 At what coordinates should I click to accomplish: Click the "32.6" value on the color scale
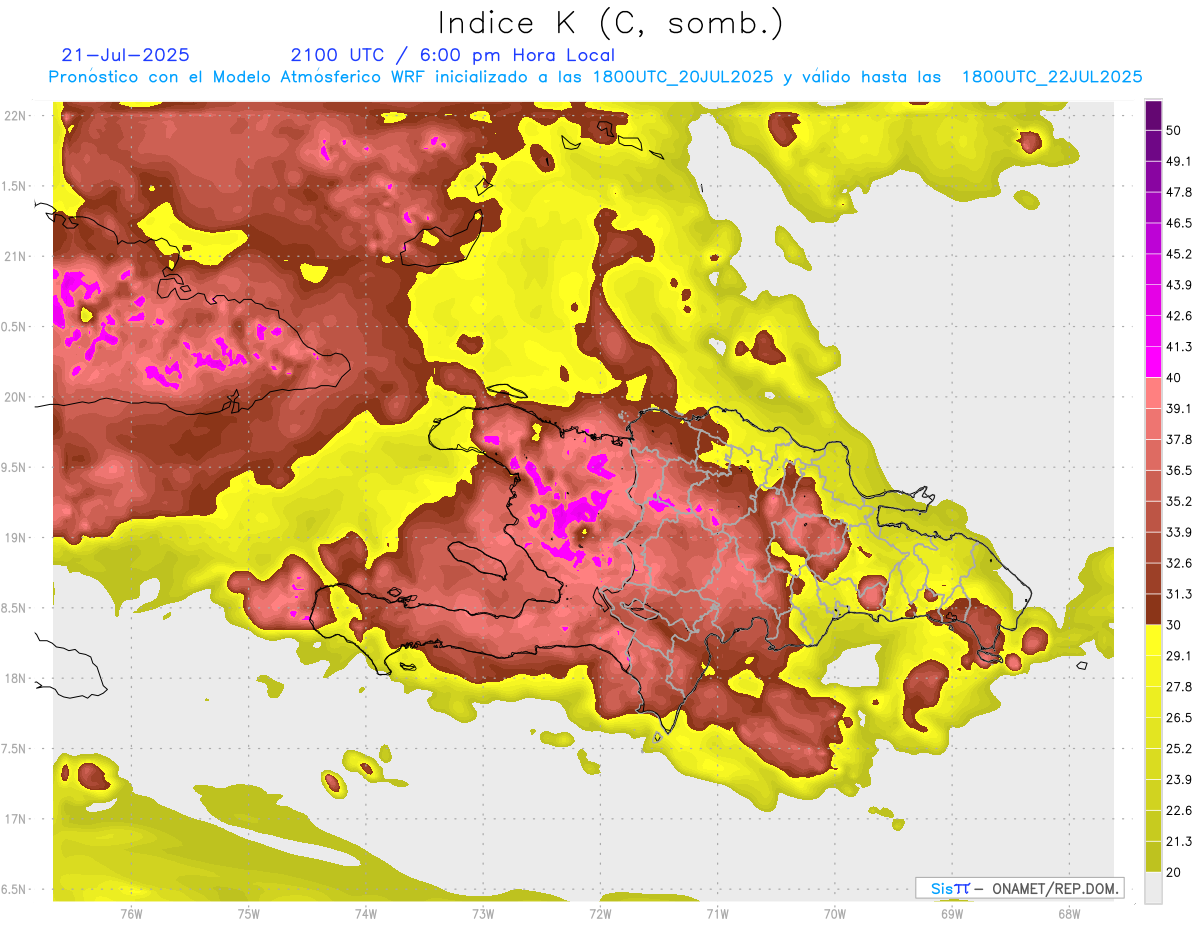[1178, 563]
